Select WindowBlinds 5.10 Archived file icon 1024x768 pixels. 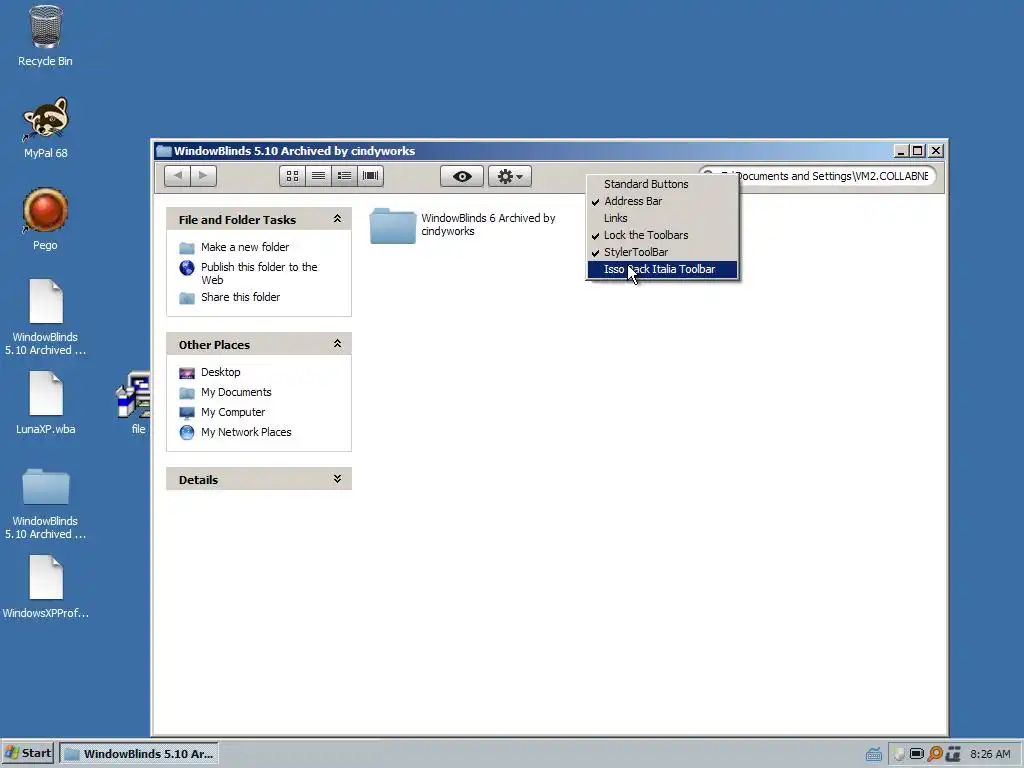[45, 317]
